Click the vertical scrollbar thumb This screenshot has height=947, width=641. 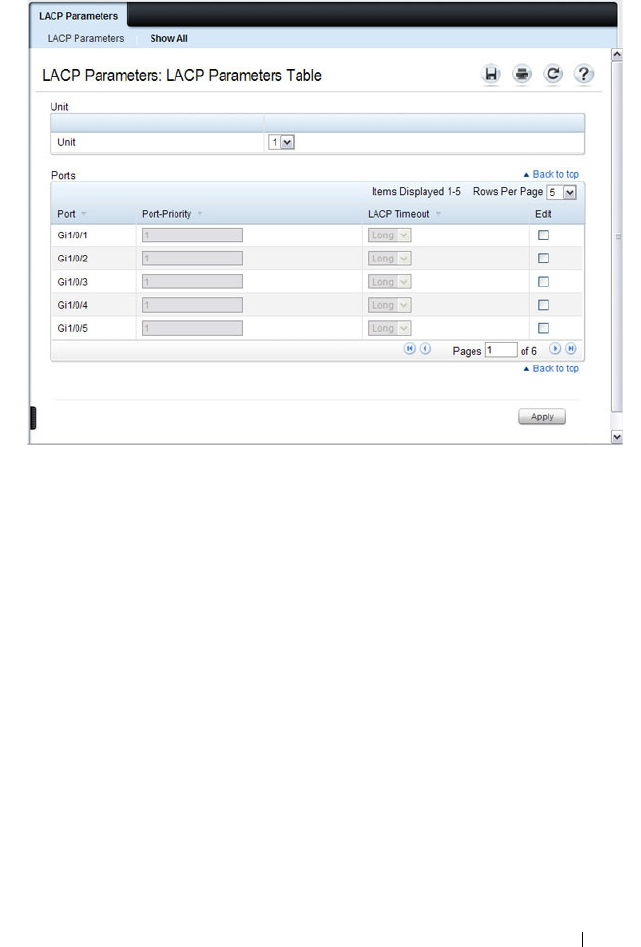(617, 236)
